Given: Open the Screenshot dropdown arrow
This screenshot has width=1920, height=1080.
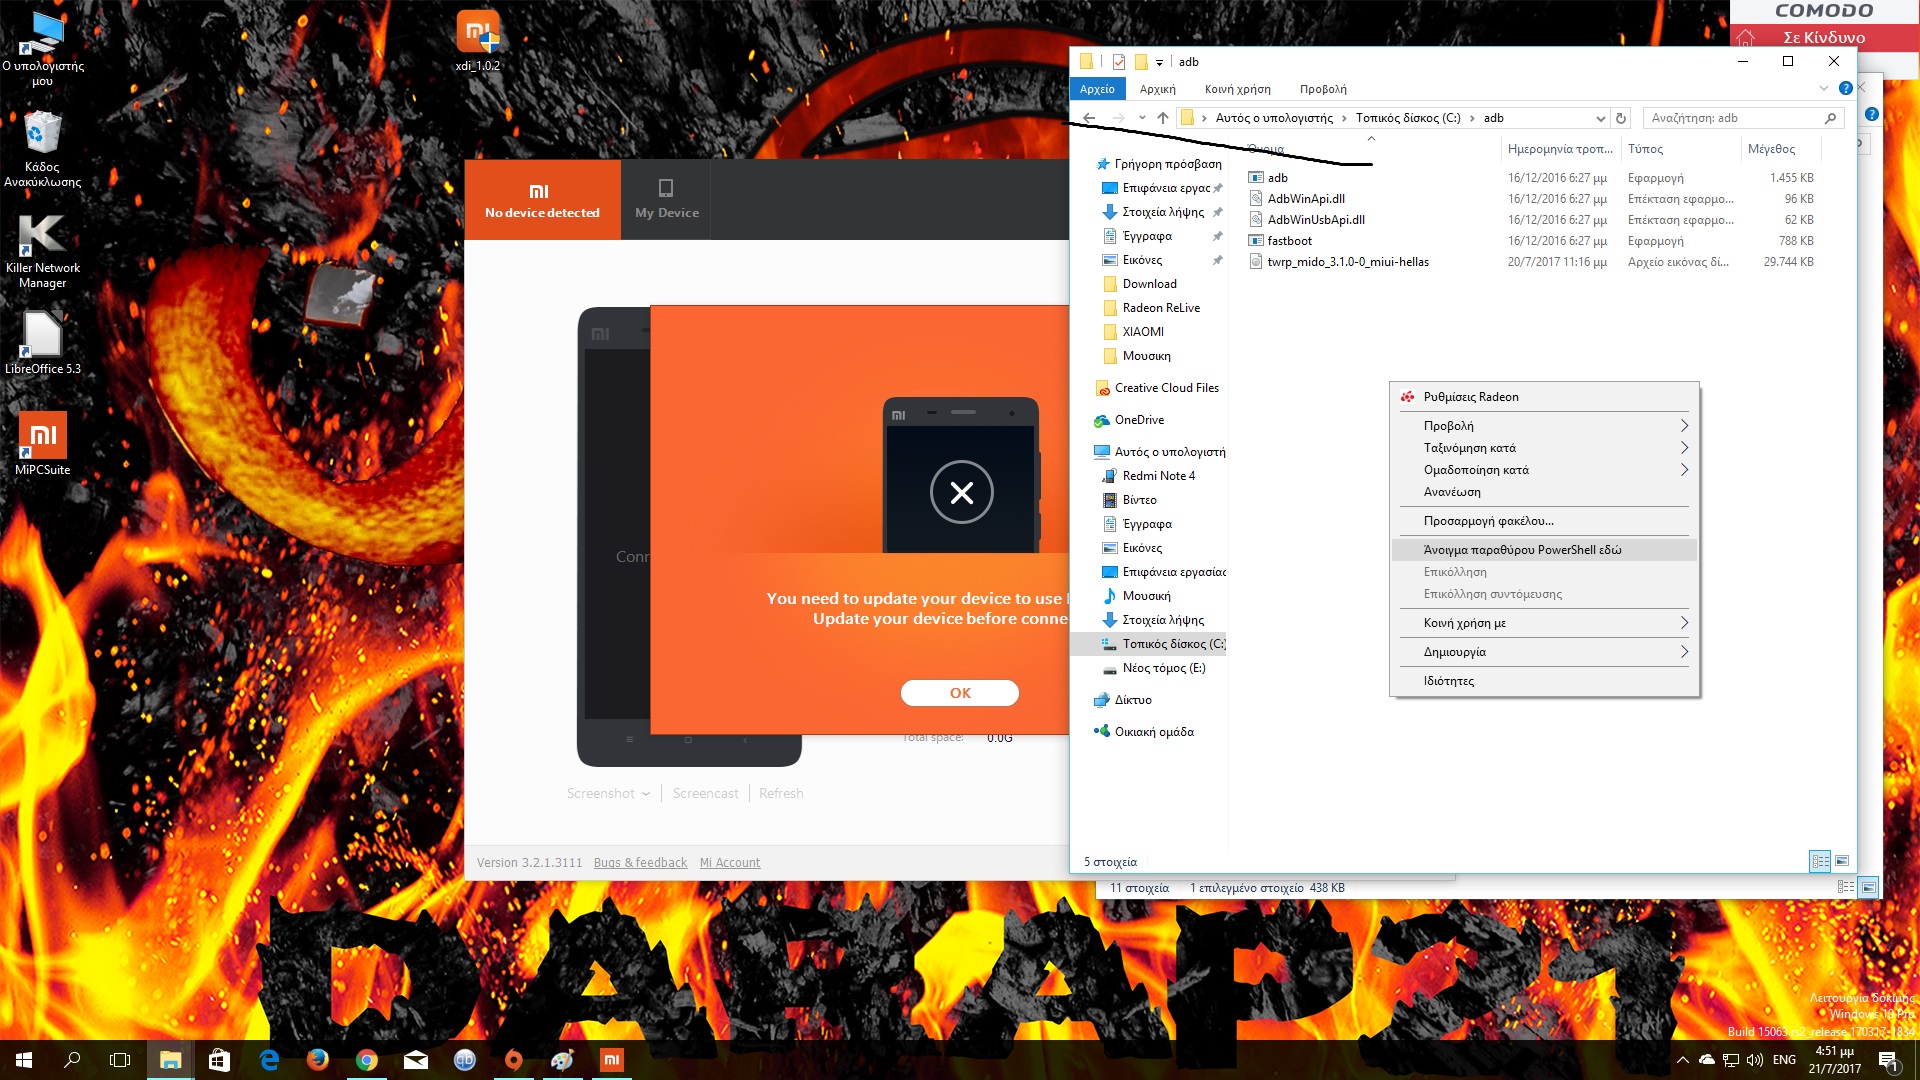Looking at the screenshot, I should click(x=646, y=794).
